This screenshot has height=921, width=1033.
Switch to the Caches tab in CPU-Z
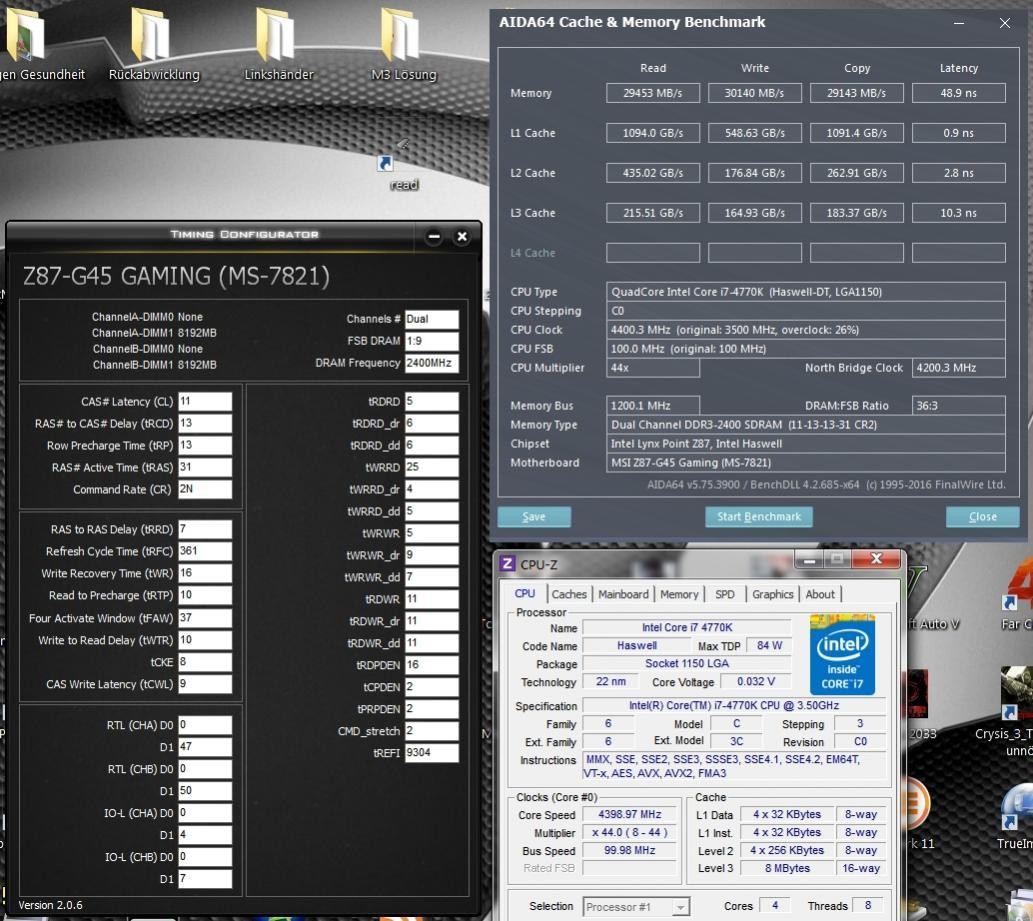tap(569, 594)
